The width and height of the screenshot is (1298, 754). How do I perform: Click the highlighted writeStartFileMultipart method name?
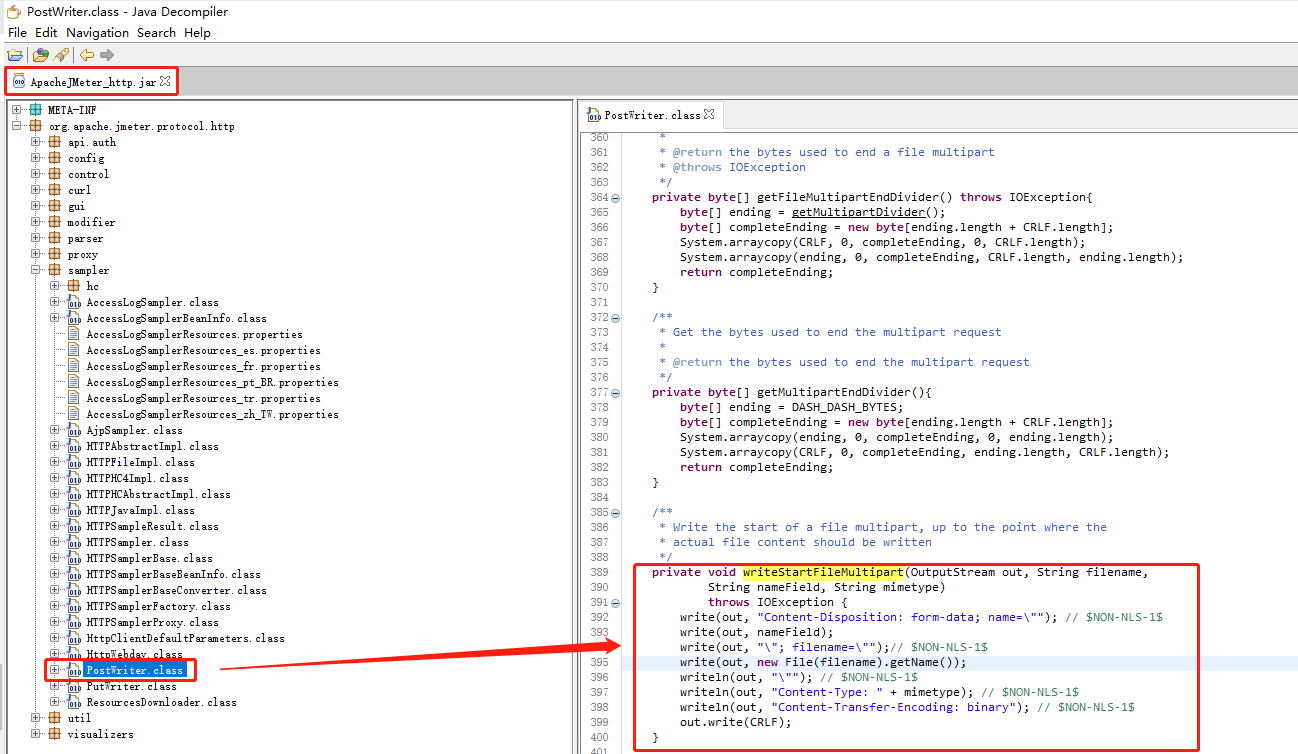pyautogui.click(x=823, y=572)
